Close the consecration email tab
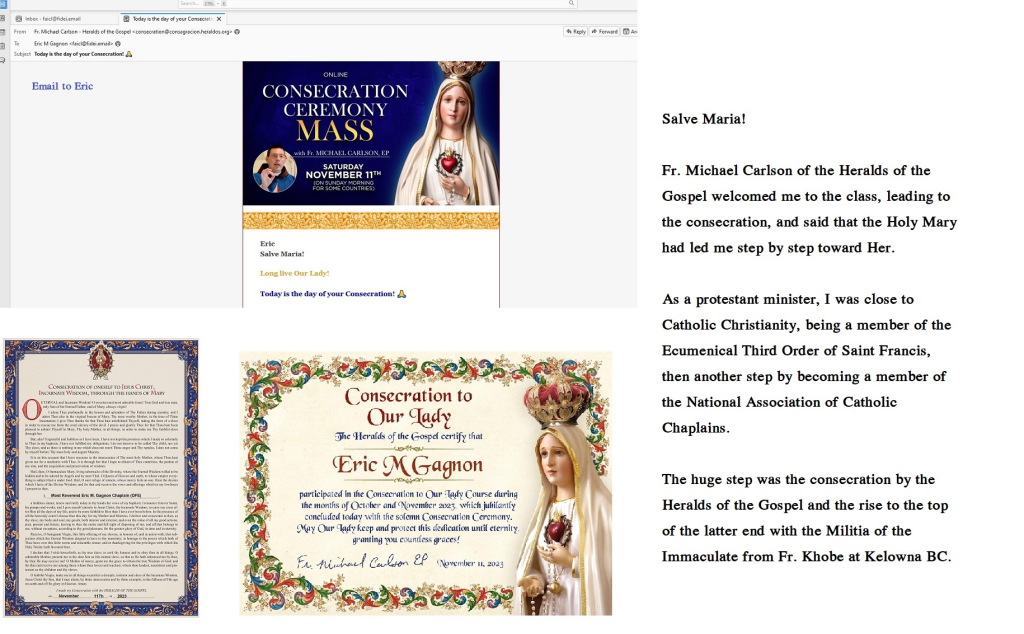This screenshot has height=634, width=1024. click(x=219, y=19)
